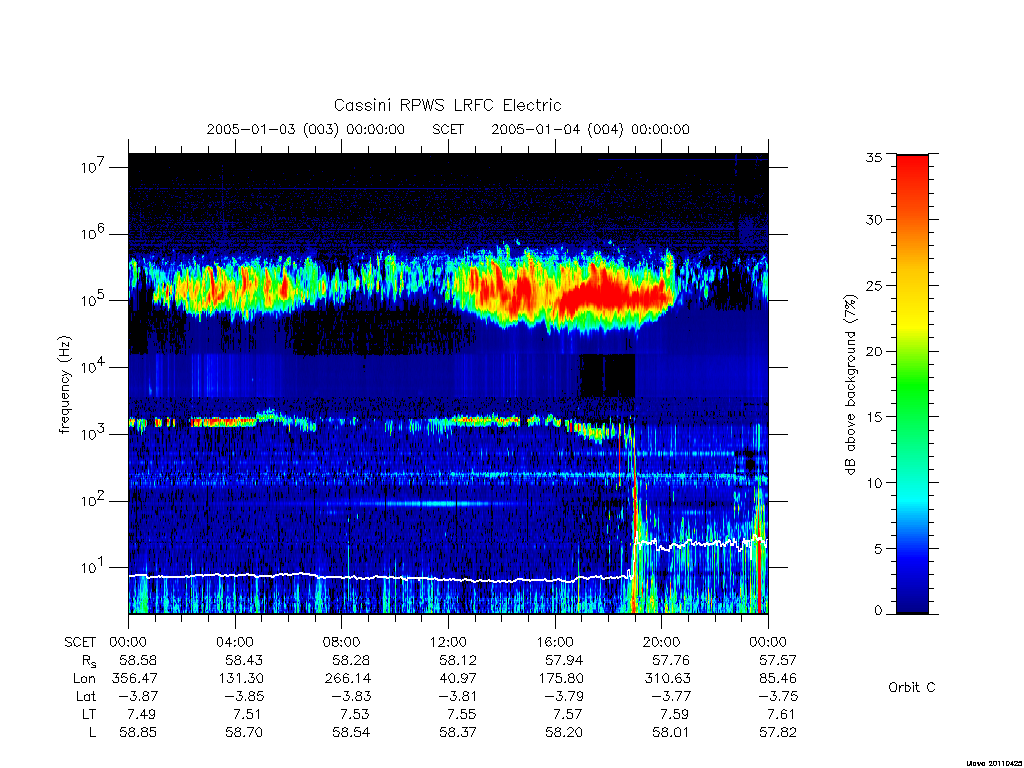This screenshot has width=1024, height=768.
Task: Click the 2005-01-04 (004) end date label
Action: [590, 129]
